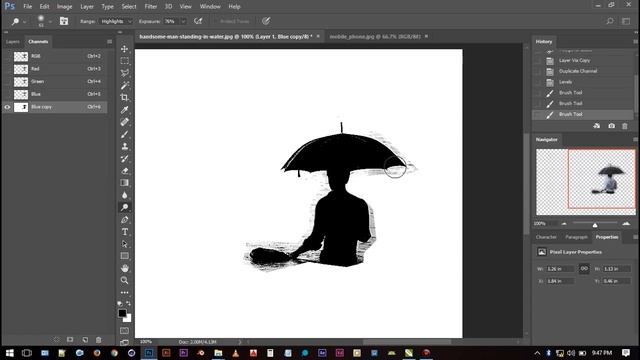The image size is (640, 360).
Task: Show the Blue channel visibility
Action: (7, 94)
